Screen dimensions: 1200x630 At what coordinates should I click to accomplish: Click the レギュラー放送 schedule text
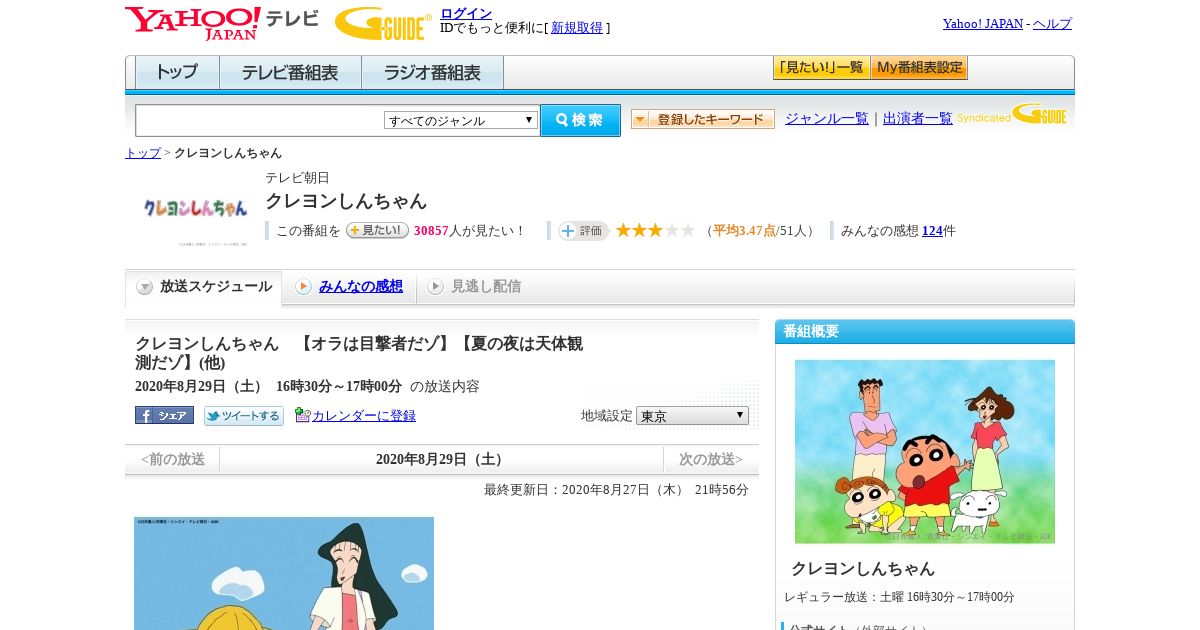[899, 597]
